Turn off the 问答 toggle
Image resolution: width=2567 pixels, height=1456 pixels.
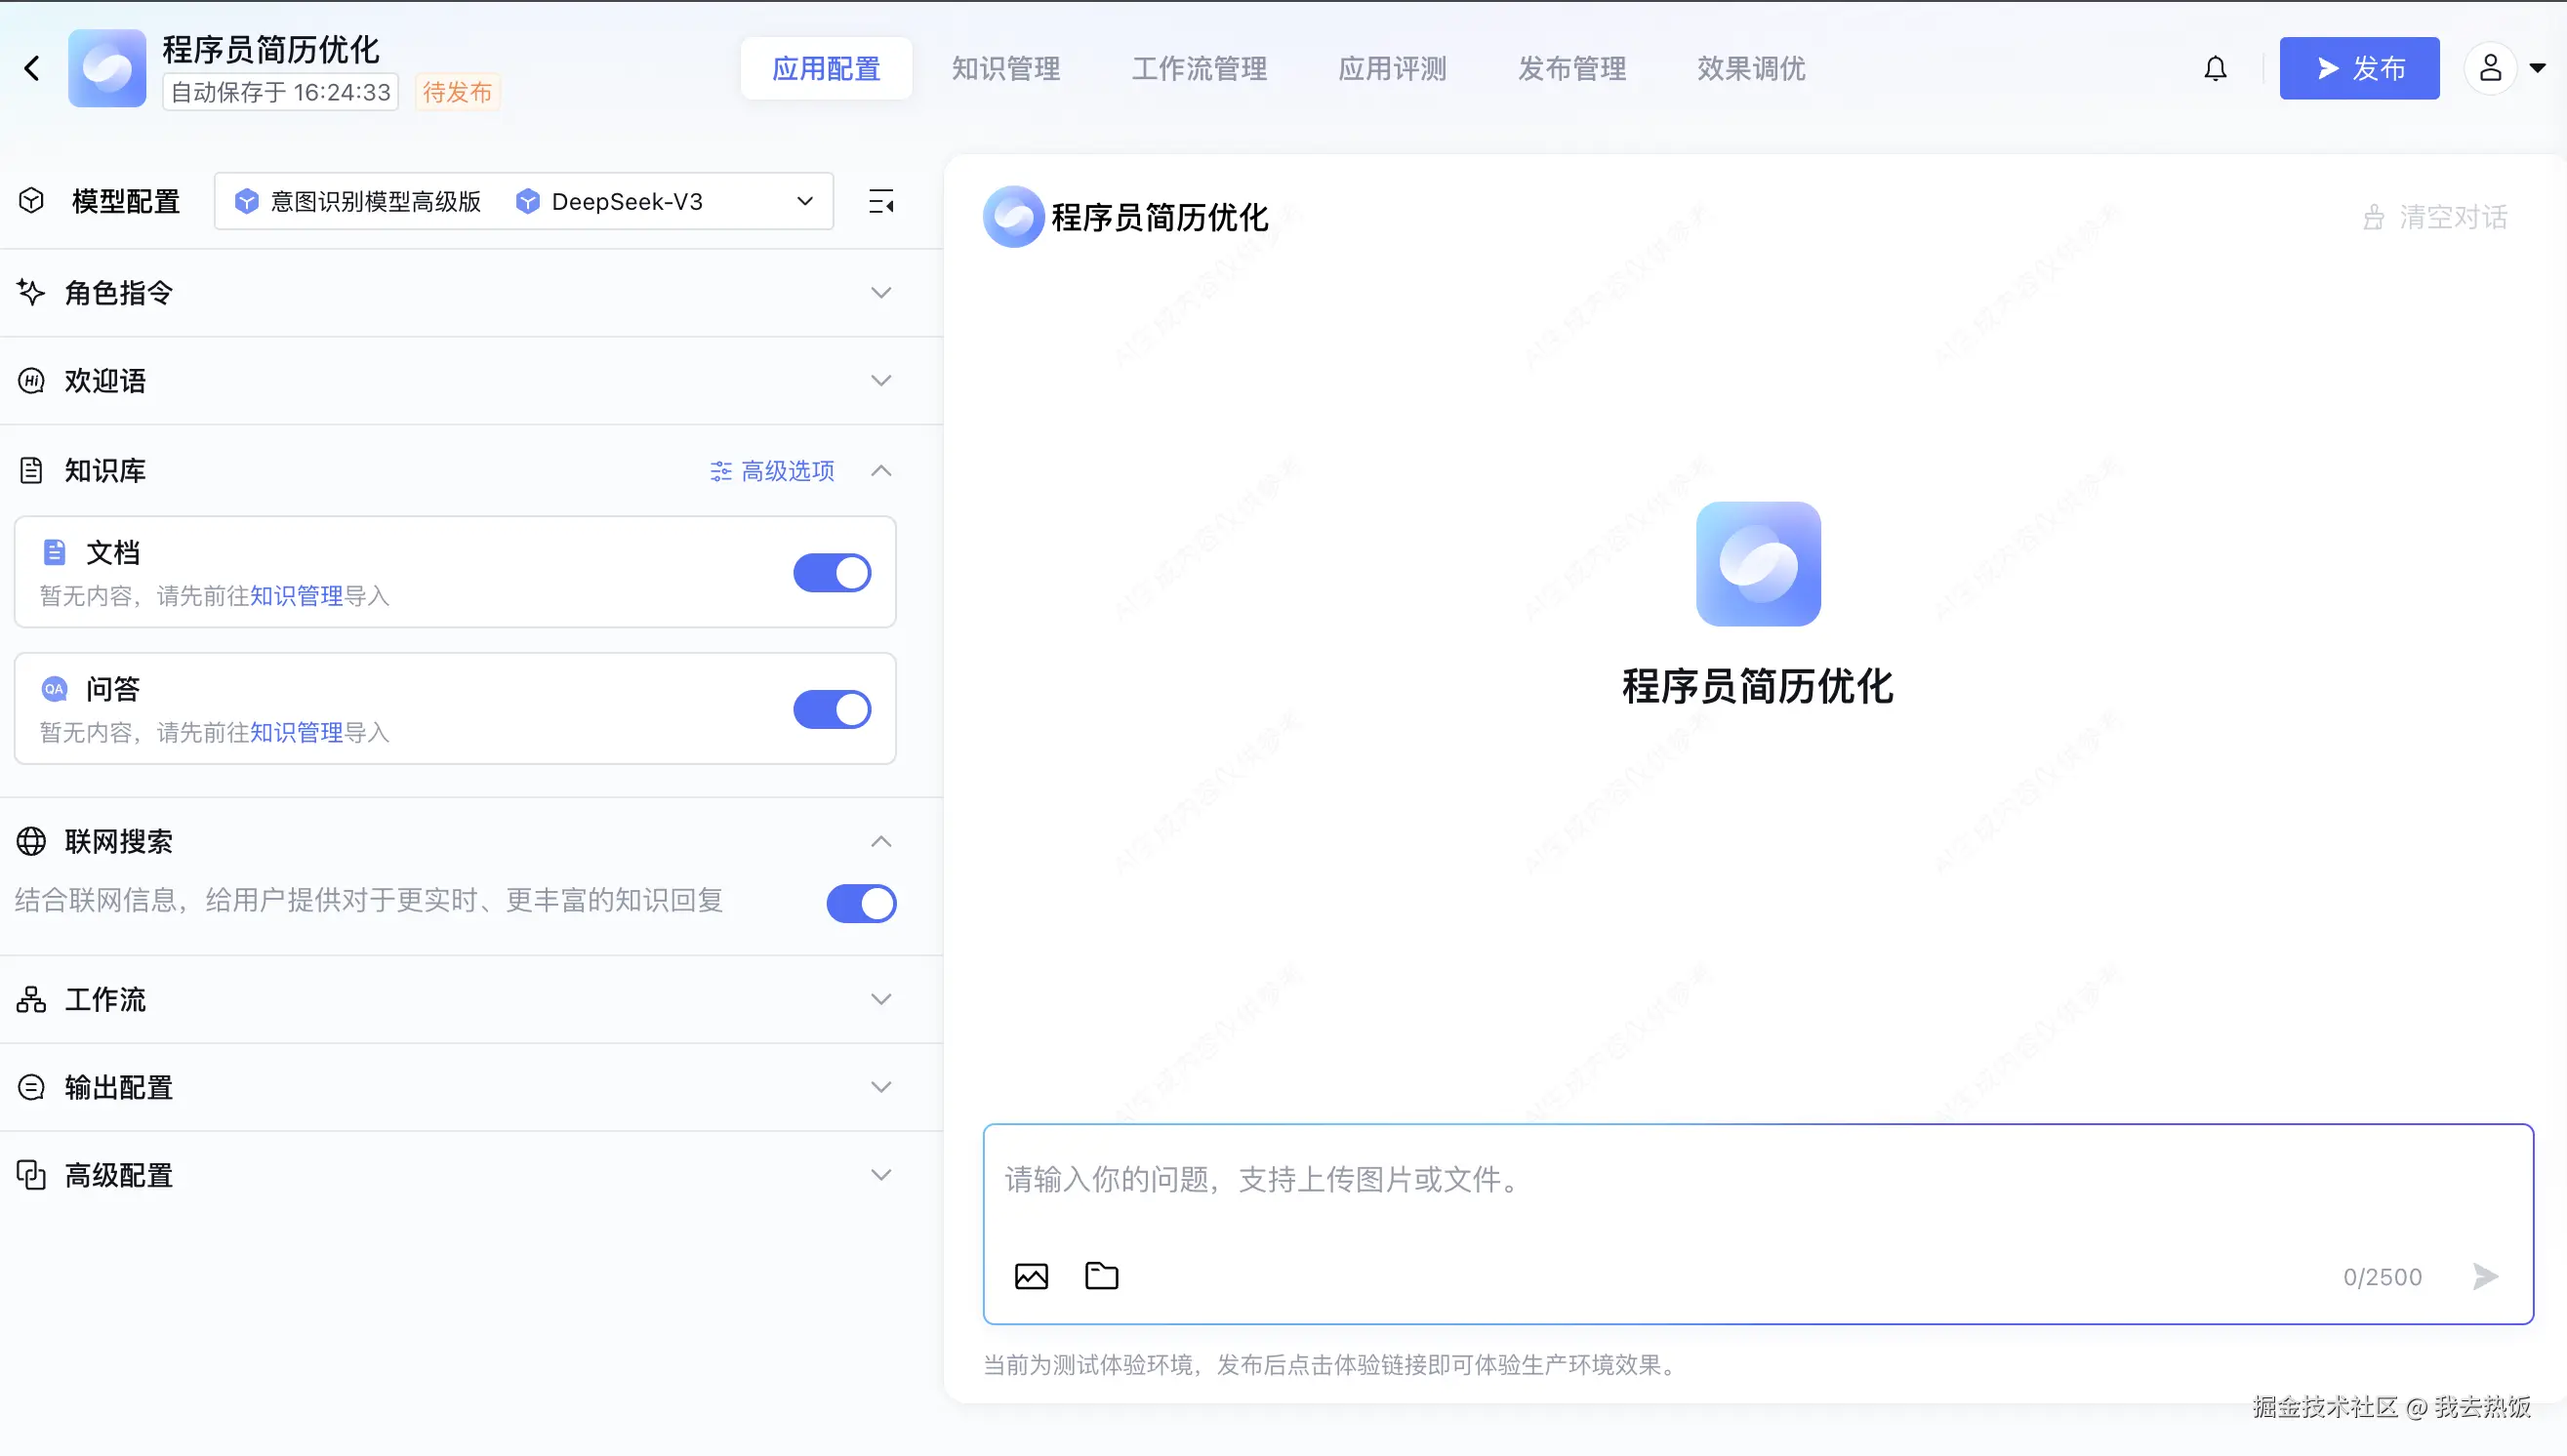click(x=832, y=709)
